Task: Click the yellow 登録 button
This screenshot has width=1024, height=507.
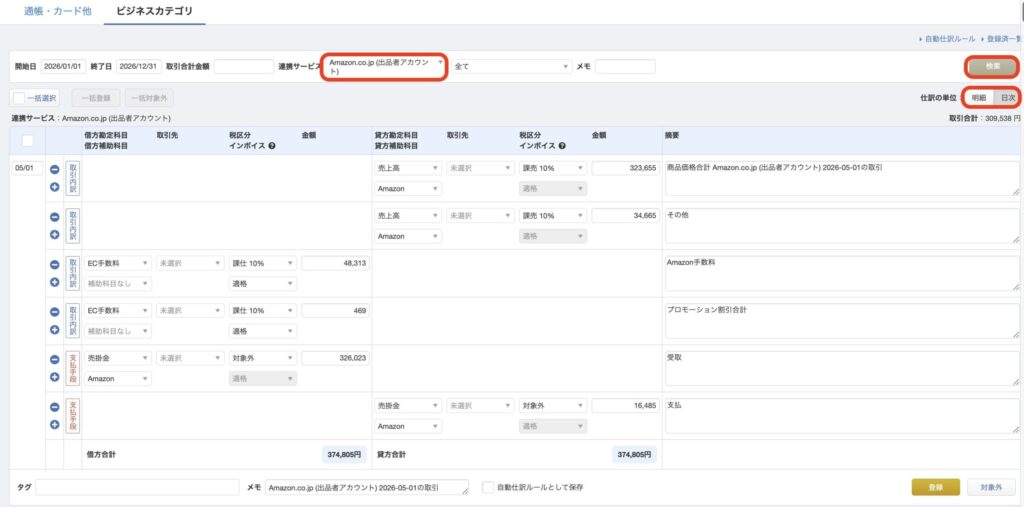Action: [936, 487]
